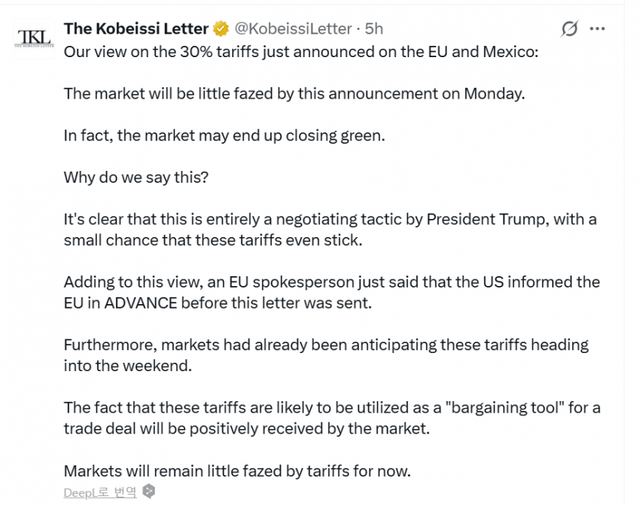The width and height of the screenshot is (640, 505).
Task: Open the TKL profile avatar
Action: pos(34,38)
